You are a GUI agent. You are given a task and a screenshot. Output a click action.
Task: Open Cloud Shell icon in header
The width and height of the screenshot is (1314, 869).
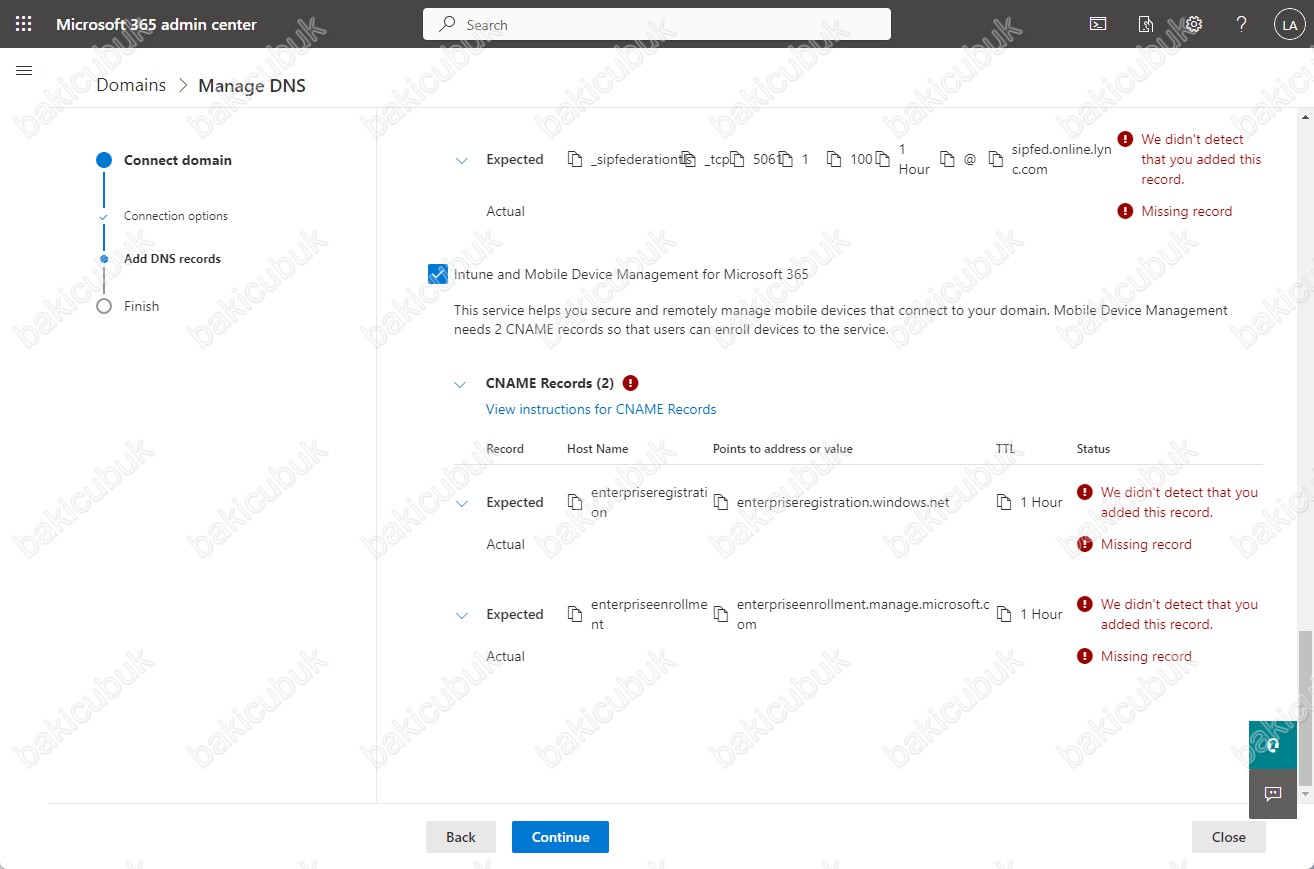click(x=1098, y=24)
